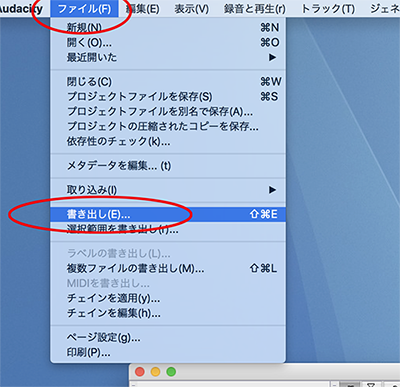
Task: Choose プロジェクトファイルを別名で保存(A)...
Action: coord(168,111)
